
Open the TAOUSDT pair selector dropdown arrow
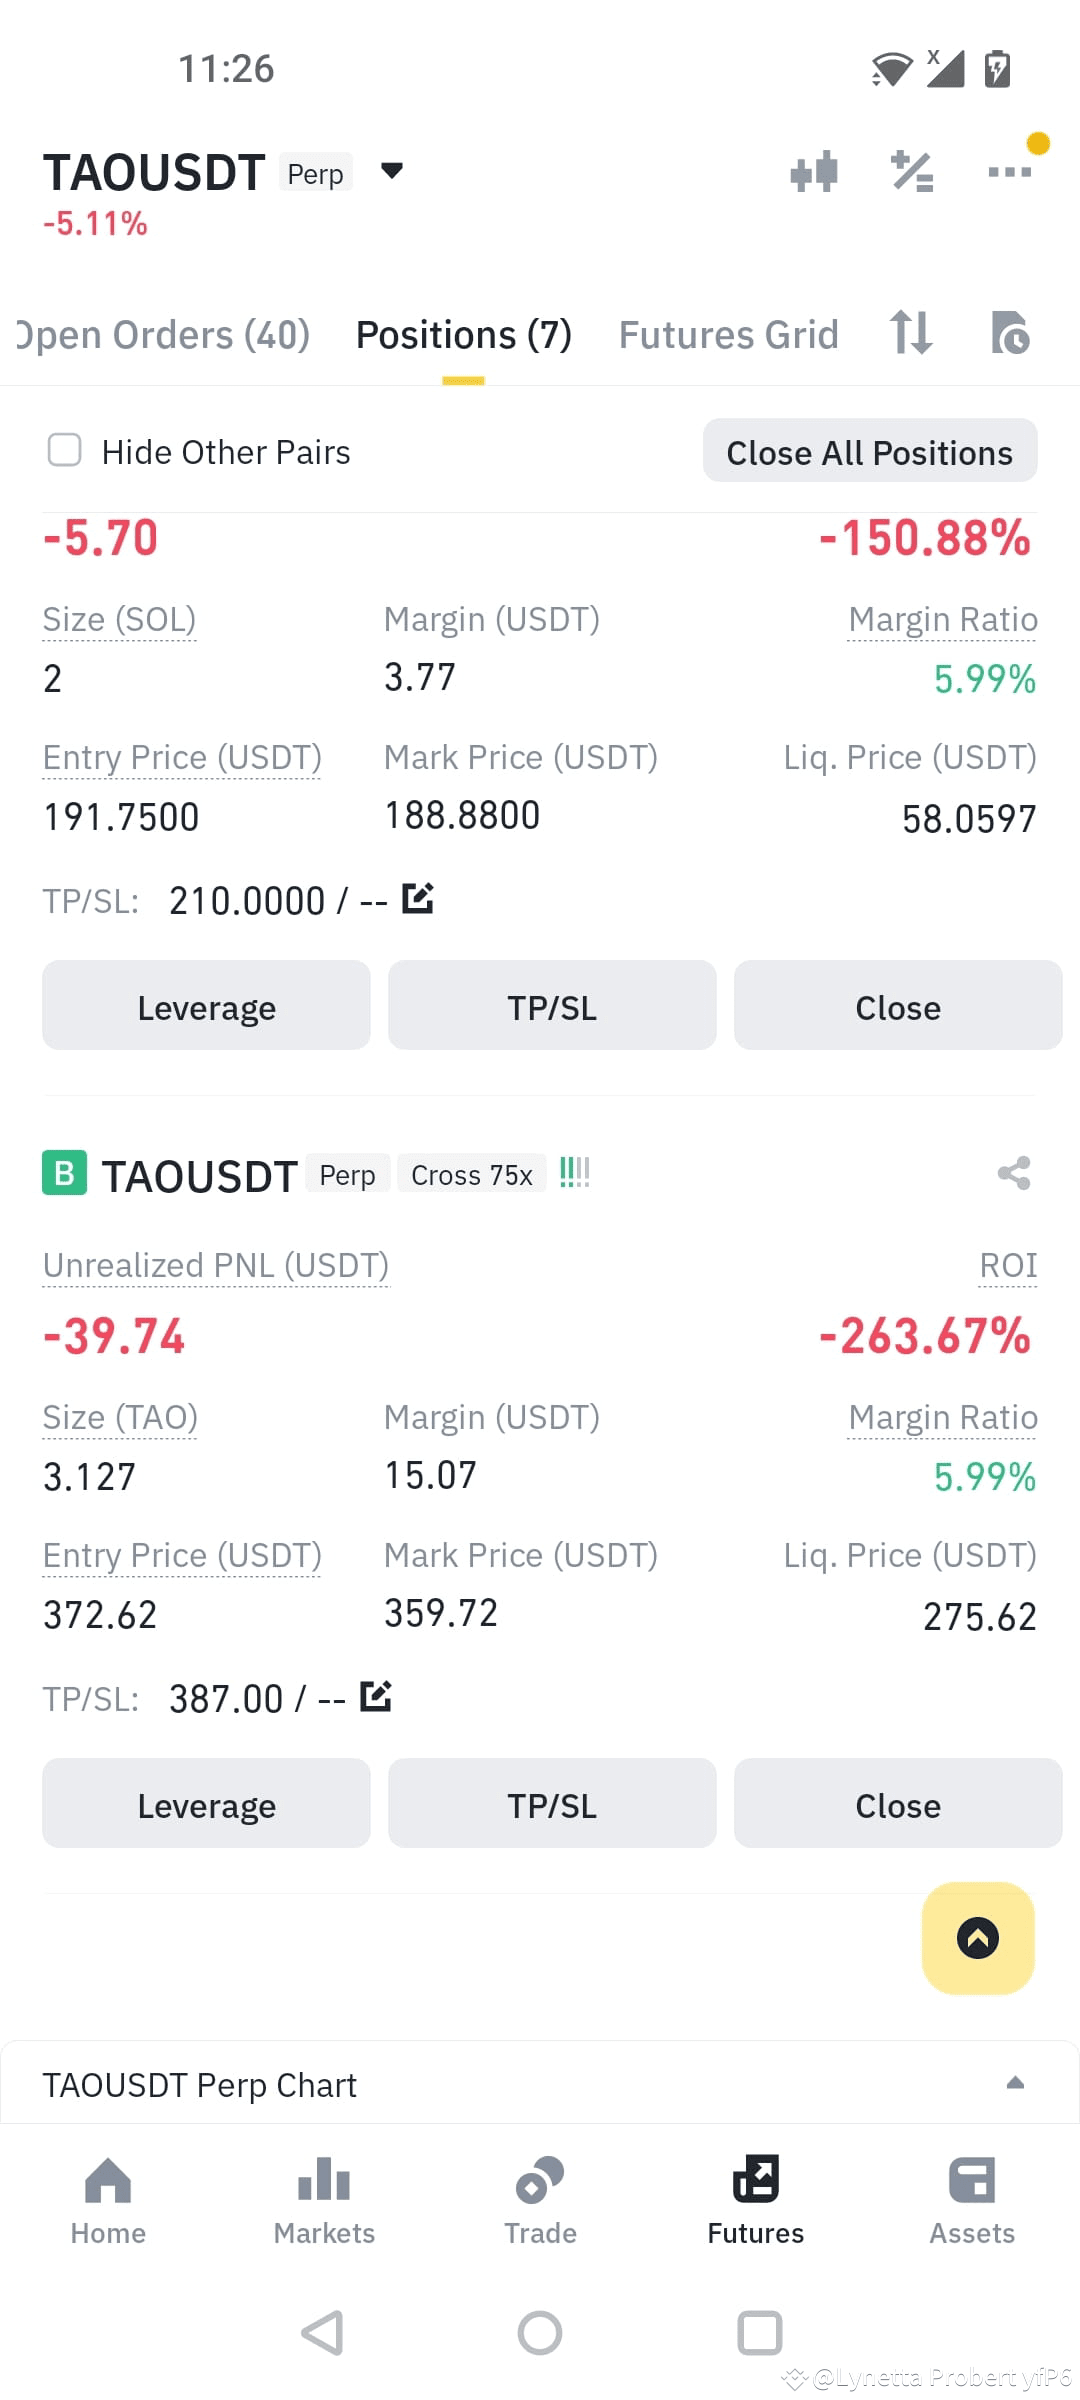[392, 171]
